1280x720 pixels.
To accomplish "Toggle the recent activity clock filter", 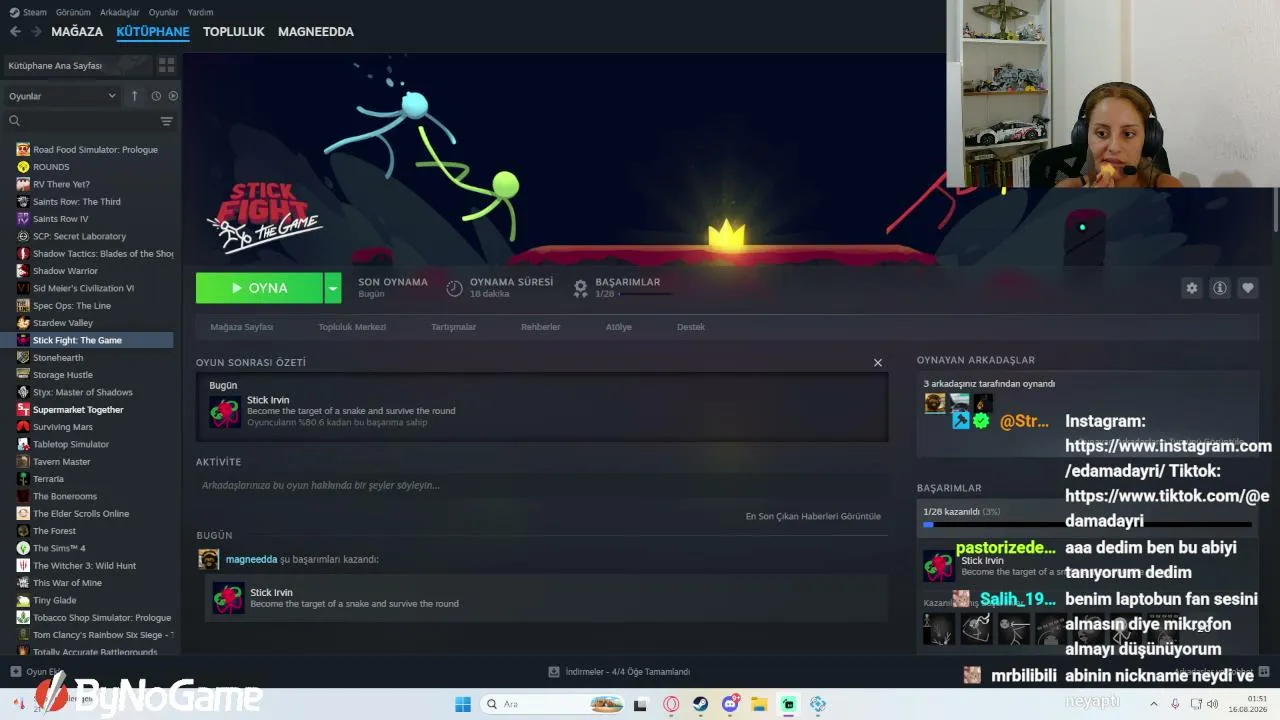I will [156, 96].
